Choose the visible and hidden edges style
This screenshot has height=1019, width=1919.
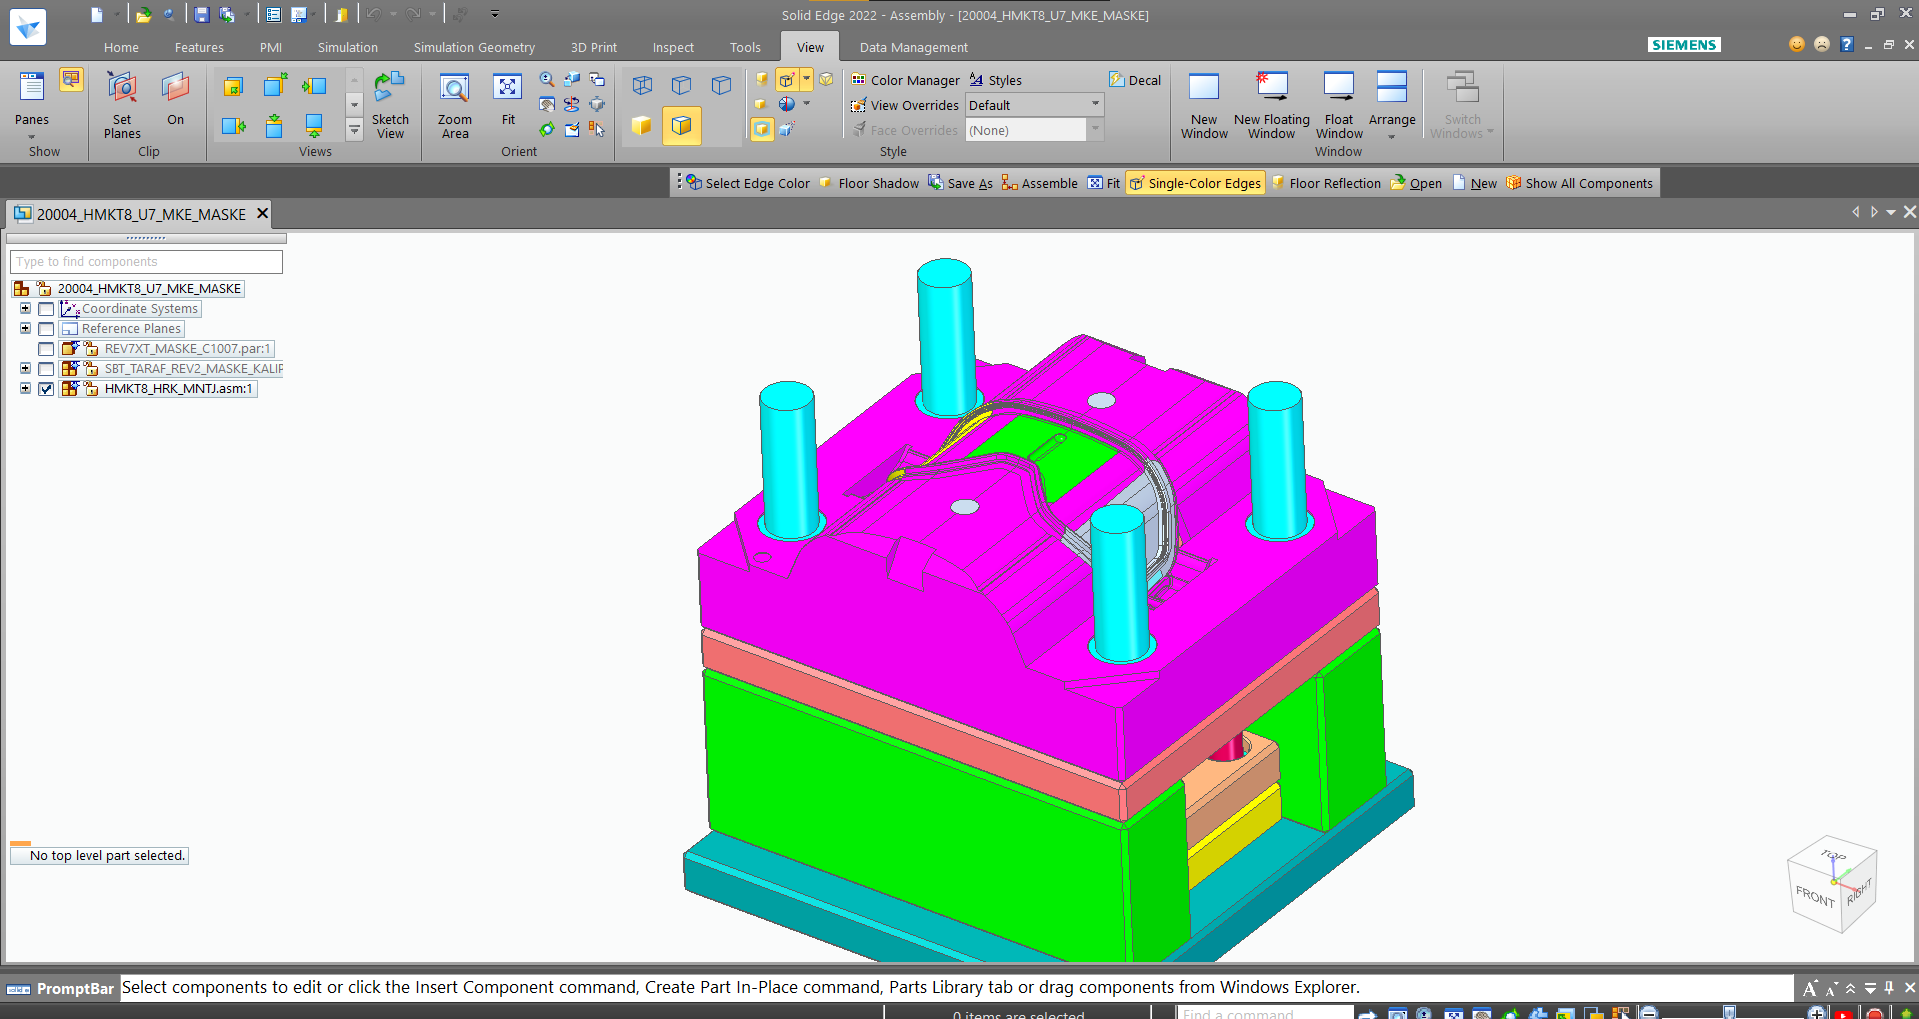coord(682,85)
